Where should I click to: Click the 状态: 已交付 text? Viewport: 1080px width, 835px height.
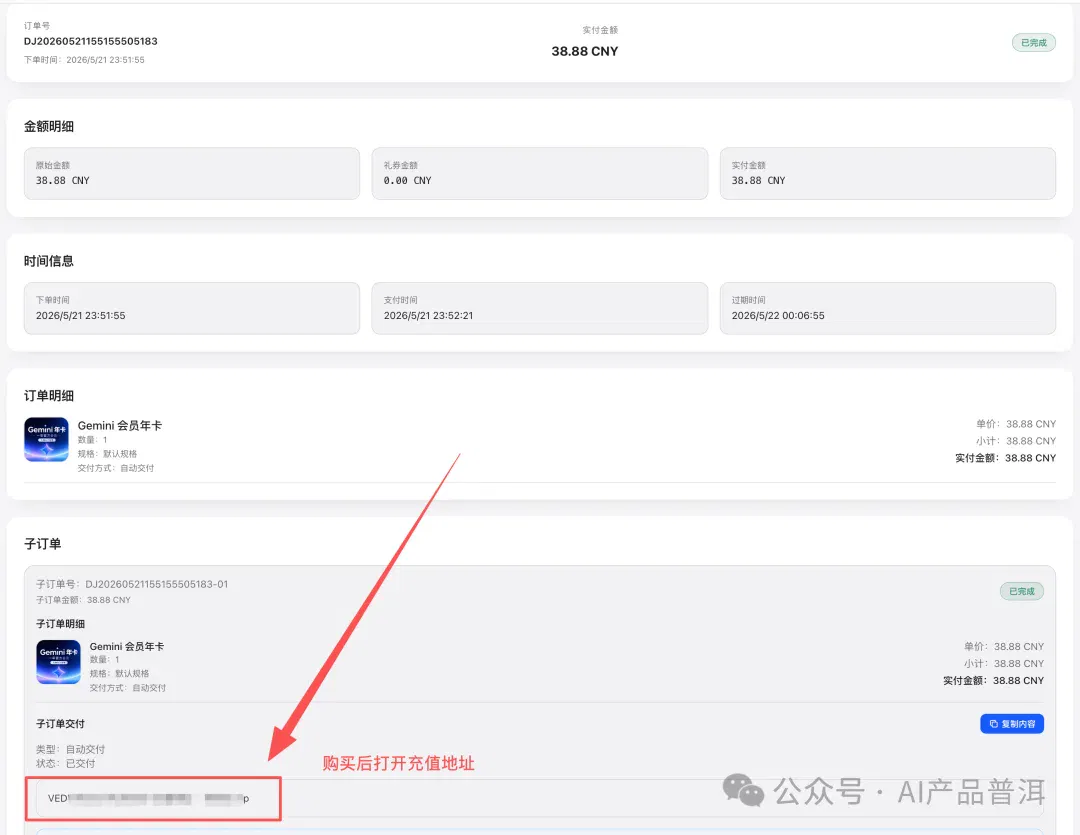coord(65,763)
